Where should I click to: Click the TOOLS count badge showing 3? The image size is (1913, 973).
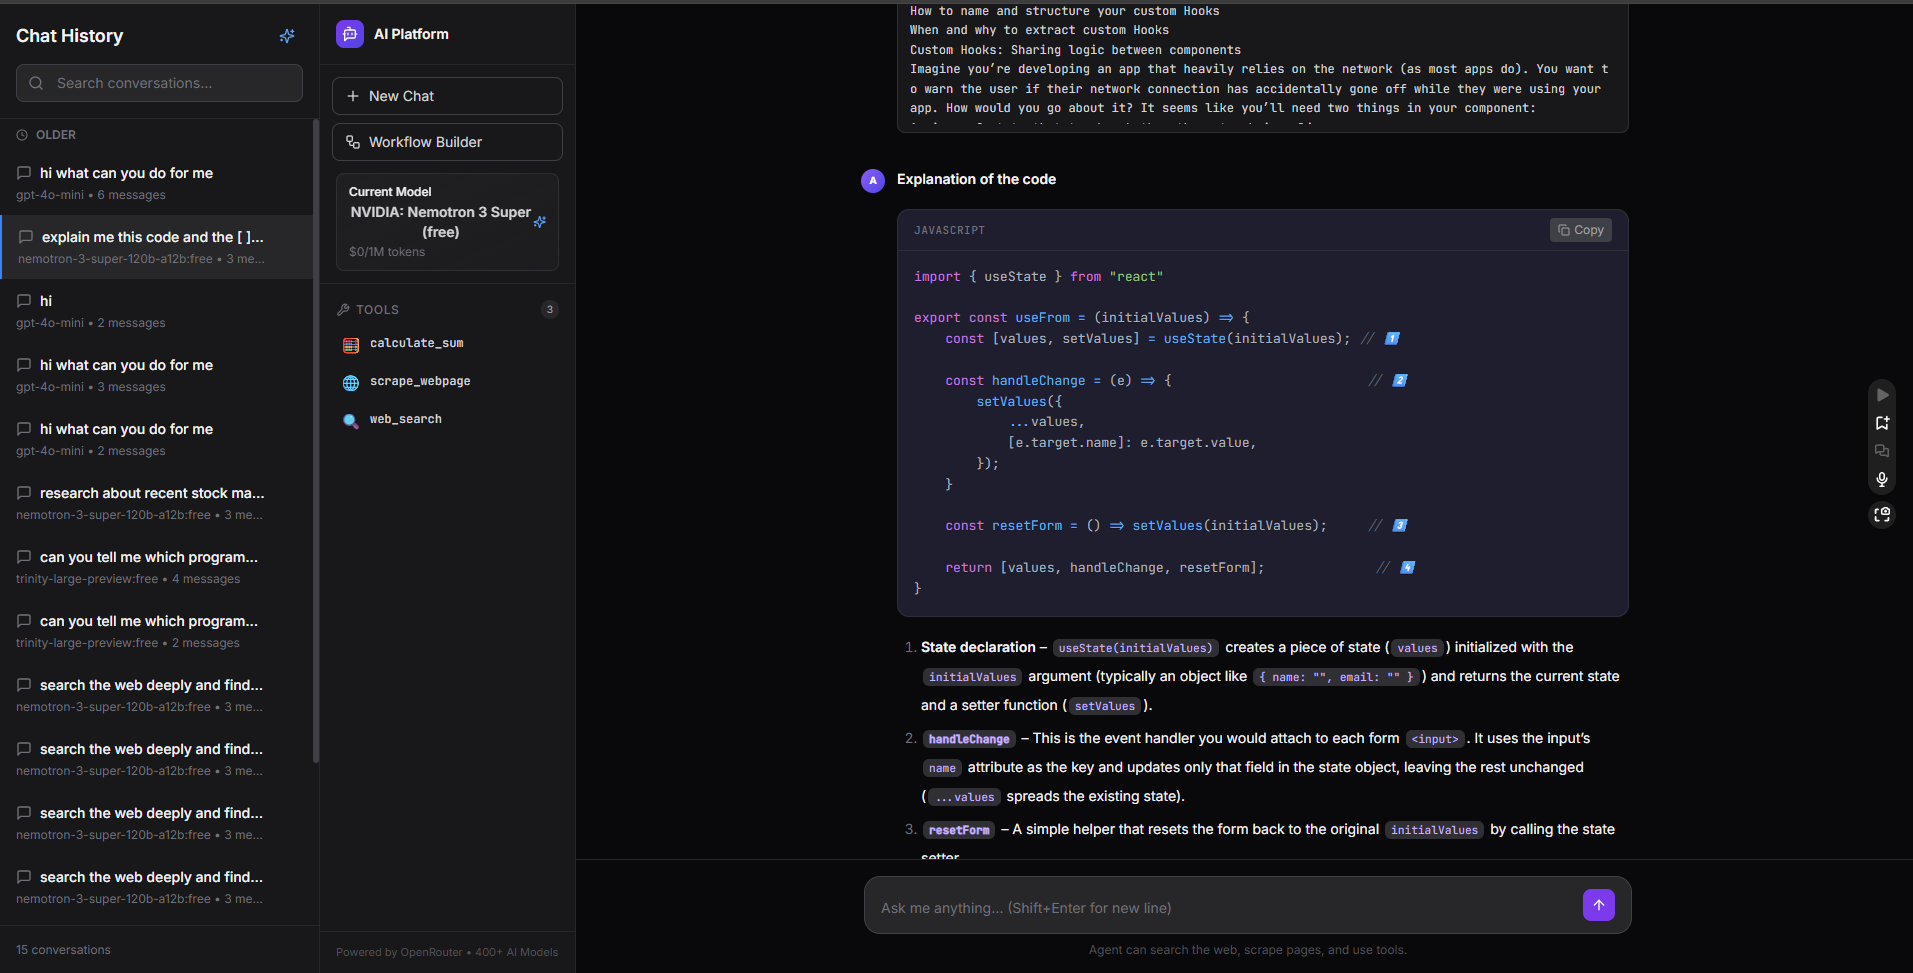pyautogui.click(x=549, y=310)
